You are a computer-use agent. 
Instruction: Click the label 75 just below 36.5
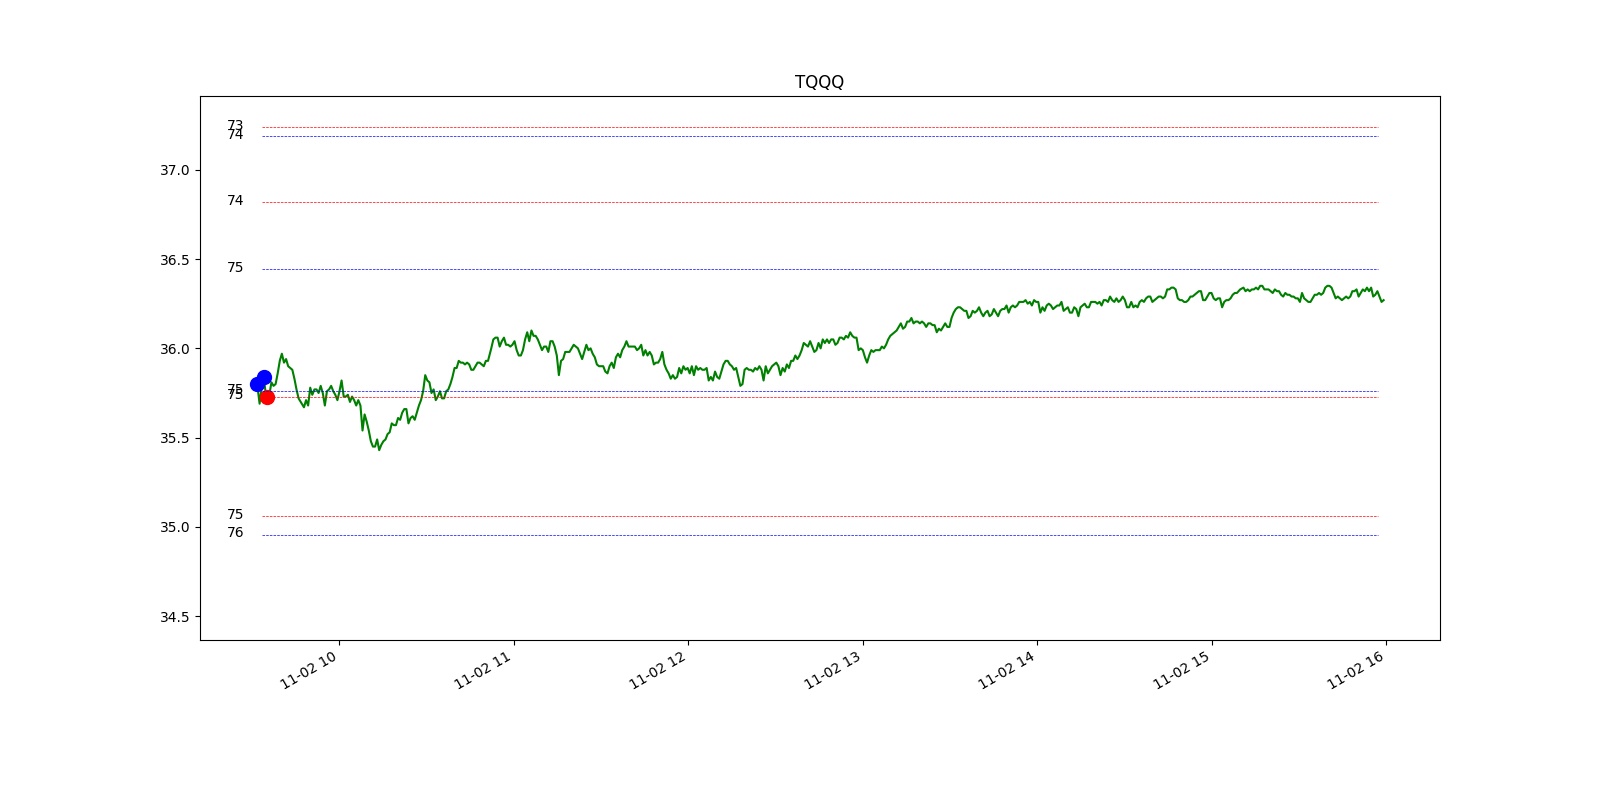235,268
